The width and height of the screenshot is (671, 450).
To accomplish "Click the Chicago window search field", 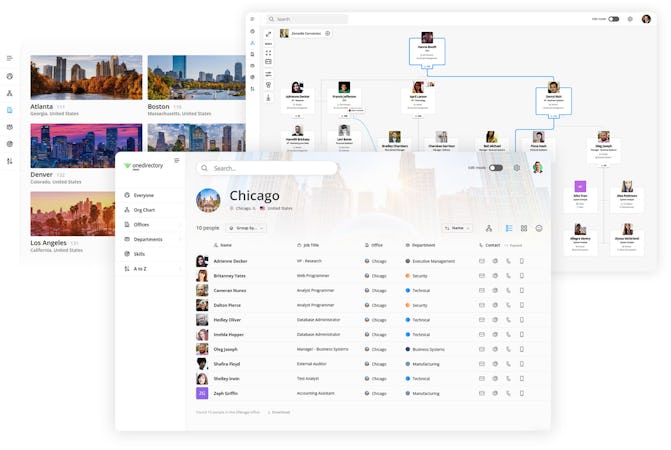I will click(267, 168).
